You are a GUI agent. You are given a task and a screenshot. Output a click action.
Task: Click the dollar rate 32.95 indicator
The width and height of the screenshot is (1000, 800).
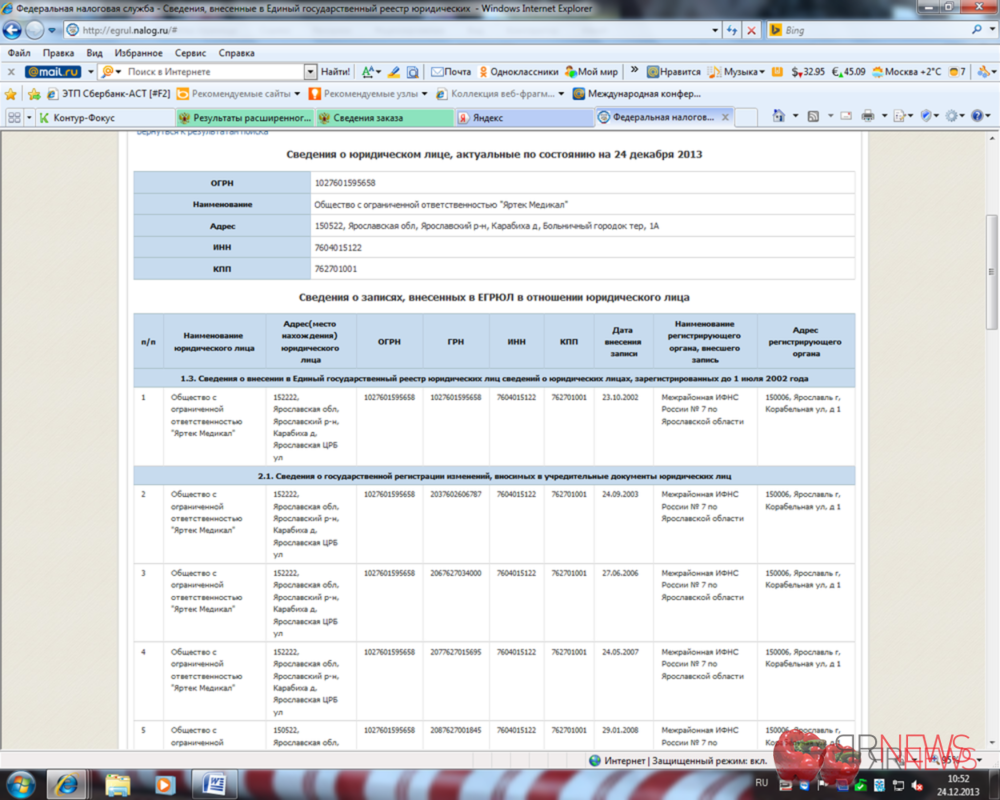click(808, 72)
